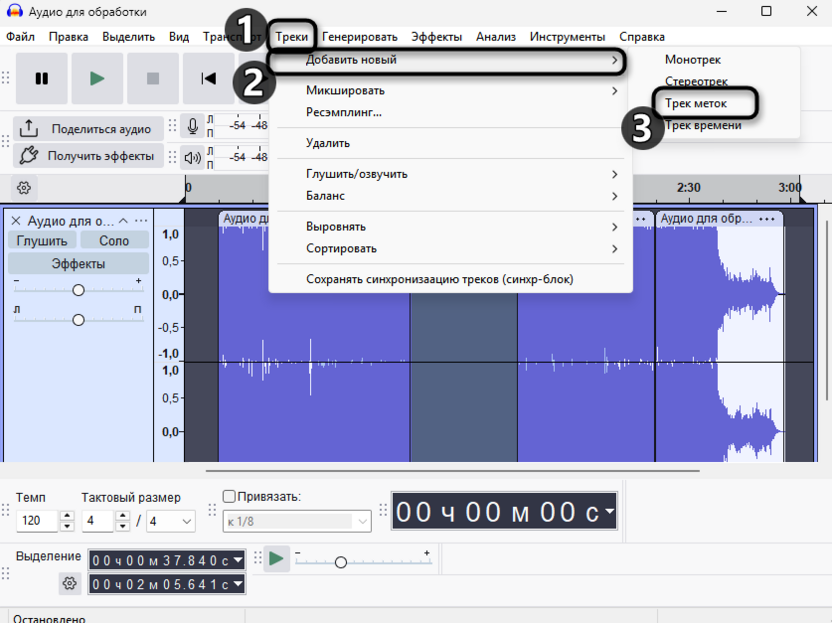Select the microphone recording meter icon
This screenshot has width=832, height=623.
193,127
